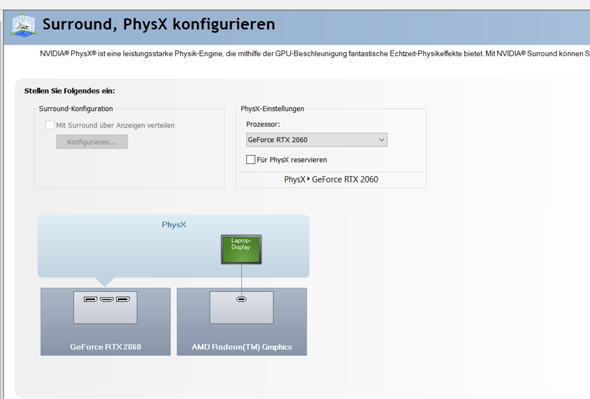The height and width of the screenshot is (399, 590).
Task: Click the Surround PhysX header icon
Action: coord(23,25)
